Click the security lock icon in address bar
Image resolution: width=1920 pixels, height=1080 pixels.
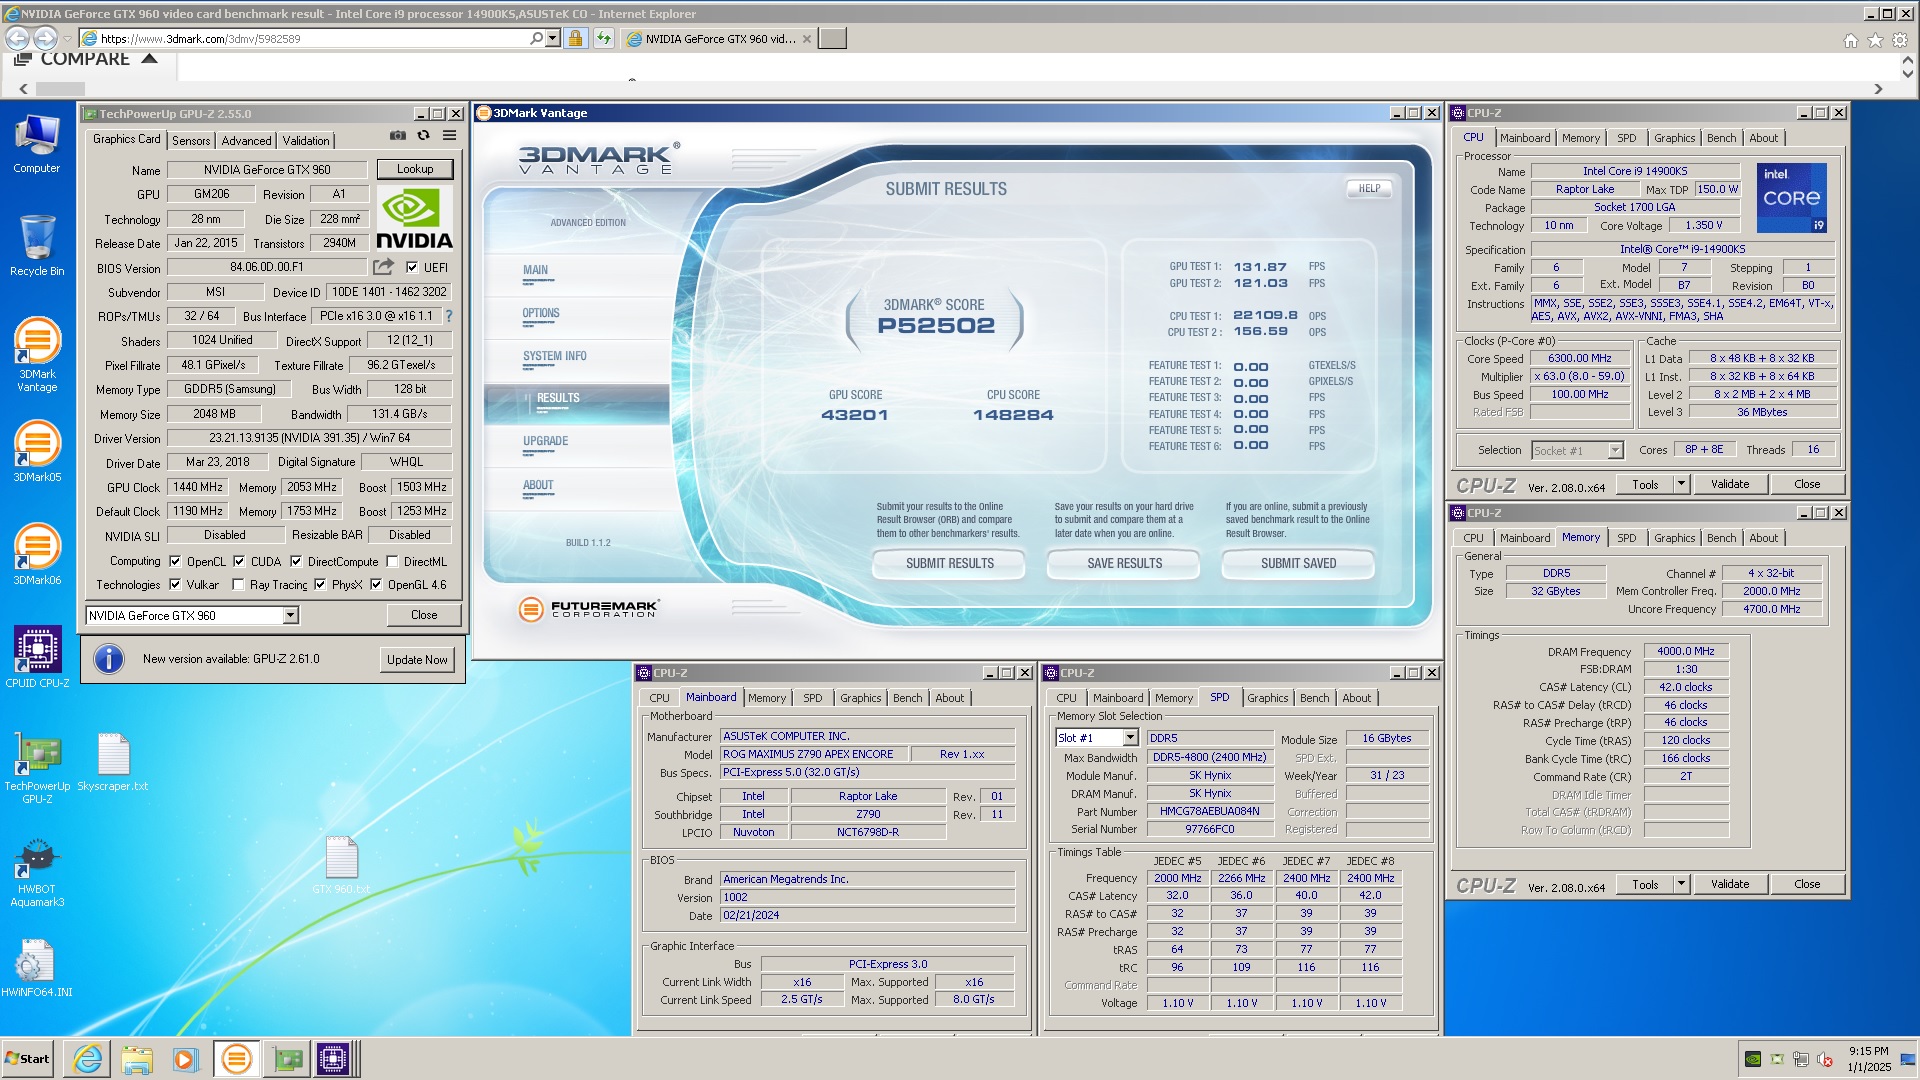point(575,38)
